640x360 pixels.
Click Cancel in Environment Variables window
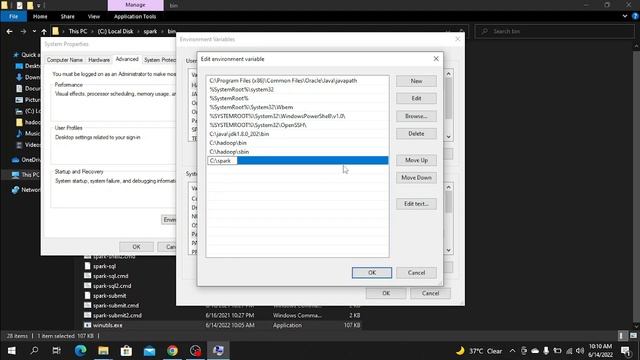pos(430,293)
